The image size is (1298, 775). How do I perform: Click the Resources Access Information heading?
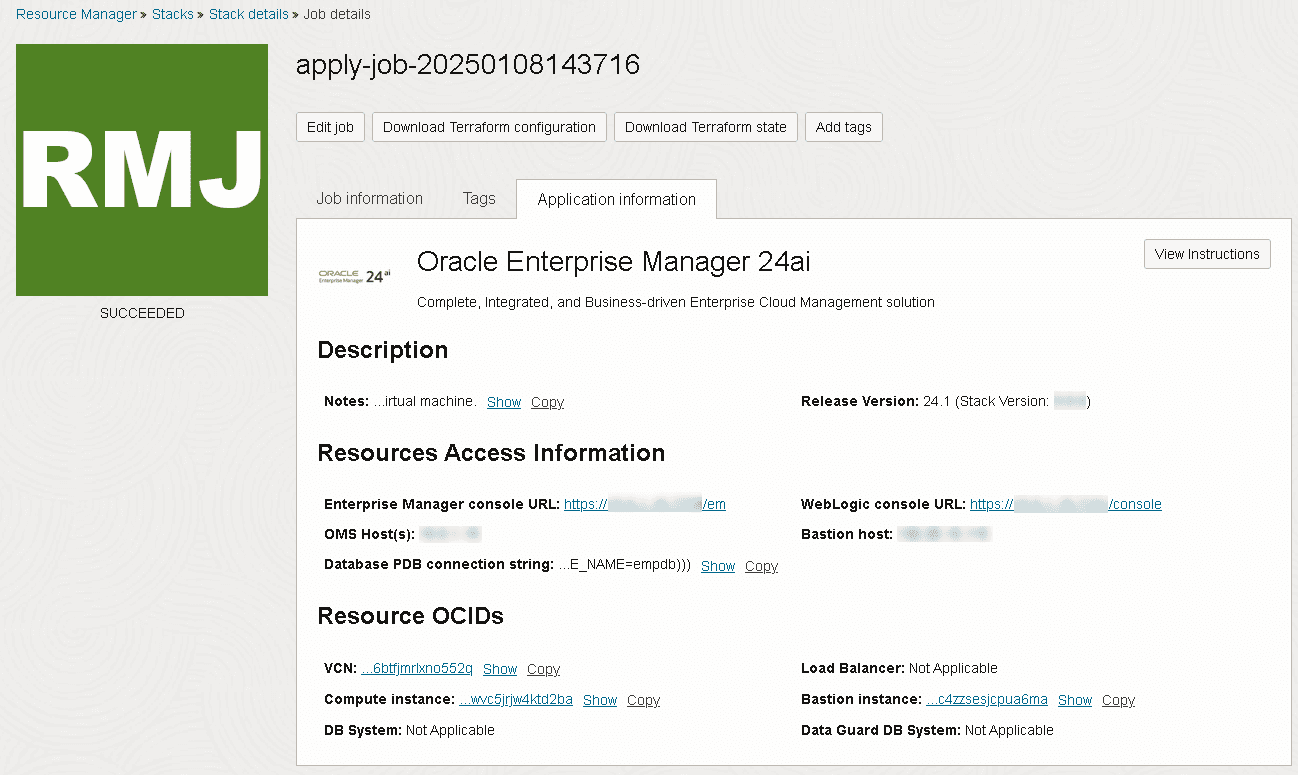point(491,453)
